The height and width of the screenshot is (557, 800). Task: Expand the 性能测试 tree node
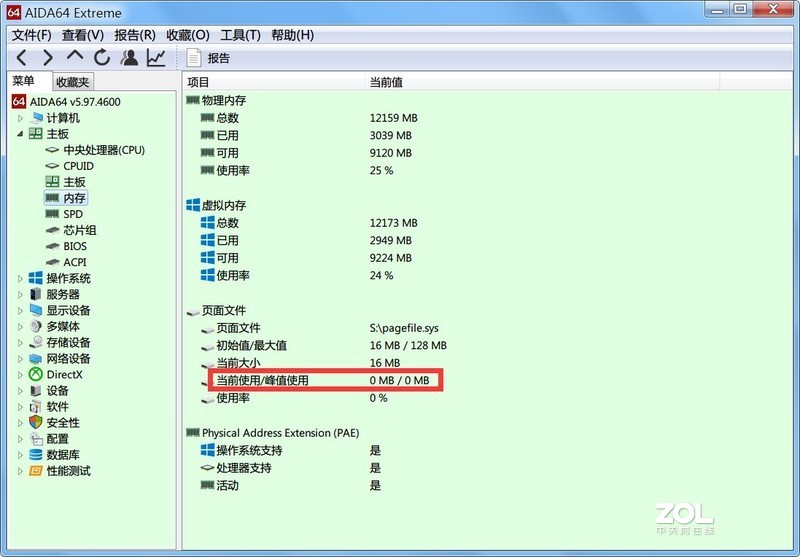(20, 471)
